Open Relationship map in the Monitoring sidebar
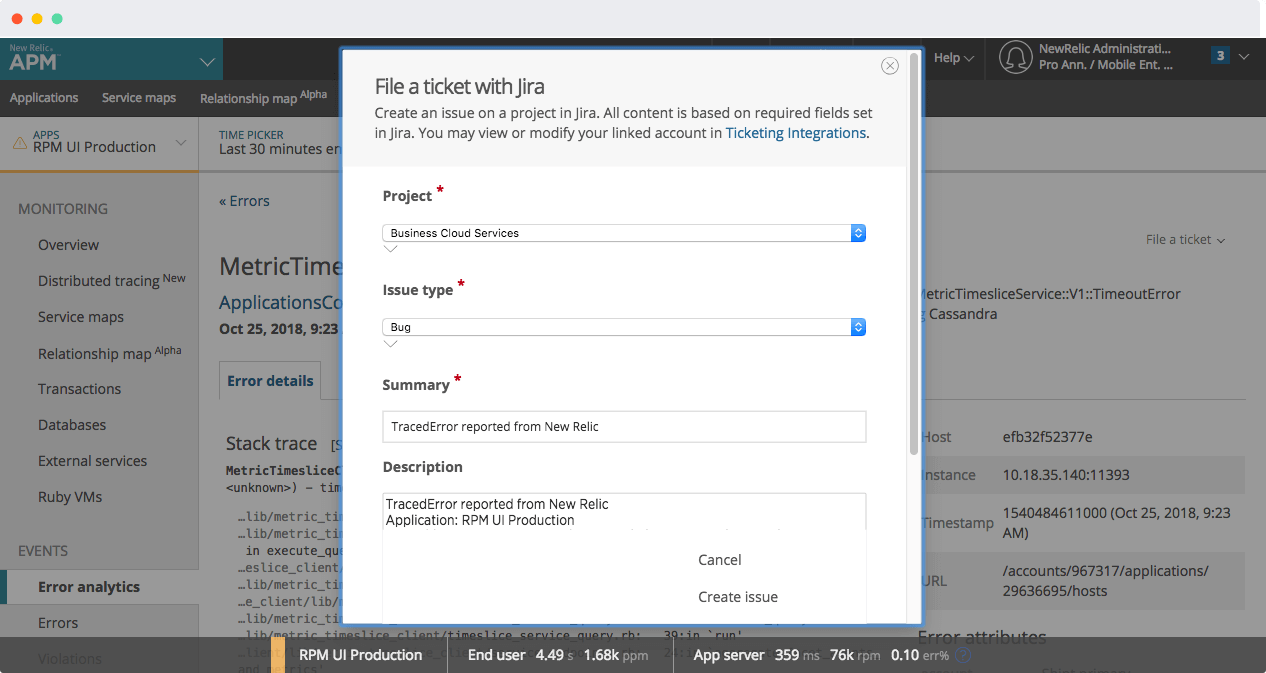This screenshot has width=1266, height=673. tap(110, 353)
